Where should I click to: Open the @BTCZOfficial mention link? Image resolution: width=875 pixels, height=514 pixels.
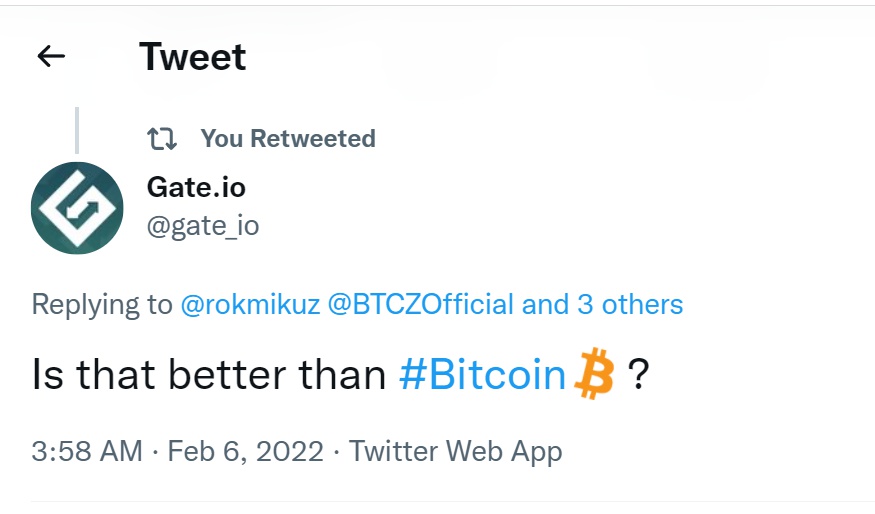(x=421, y=304)
